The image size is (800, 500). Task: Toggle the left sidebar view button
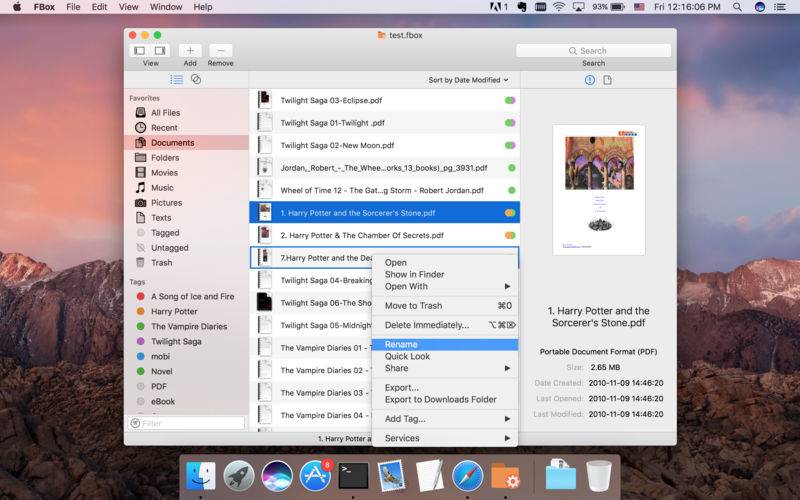point(140,51)
